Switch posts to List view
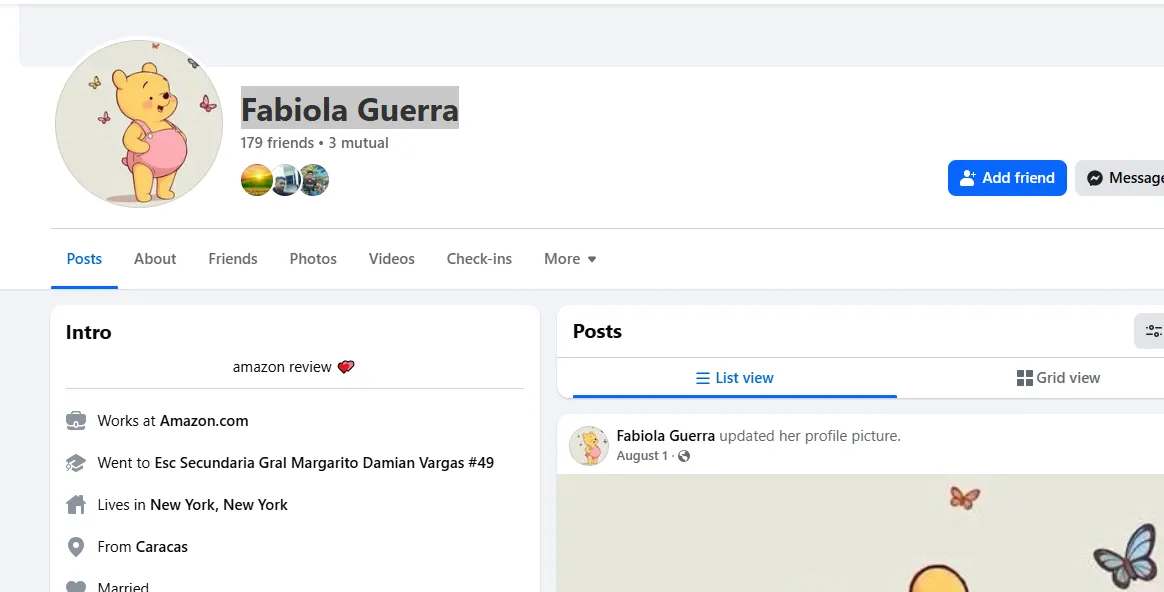This screenshot has width=1164, height=592. coord(734,378)
